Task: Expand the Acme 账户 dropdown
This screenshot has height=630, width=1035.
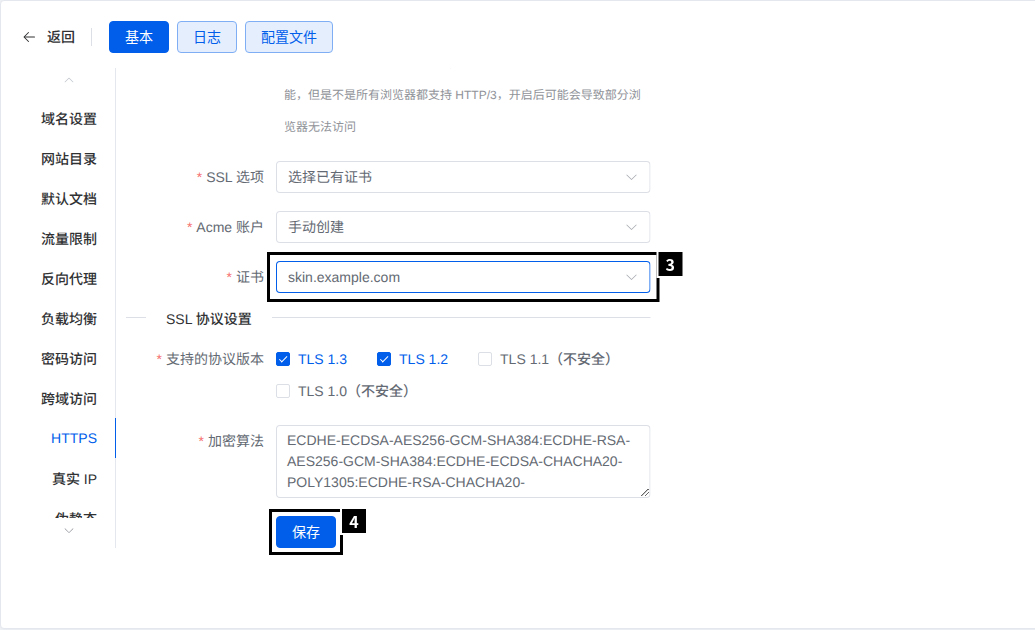Action: (463, 227)
